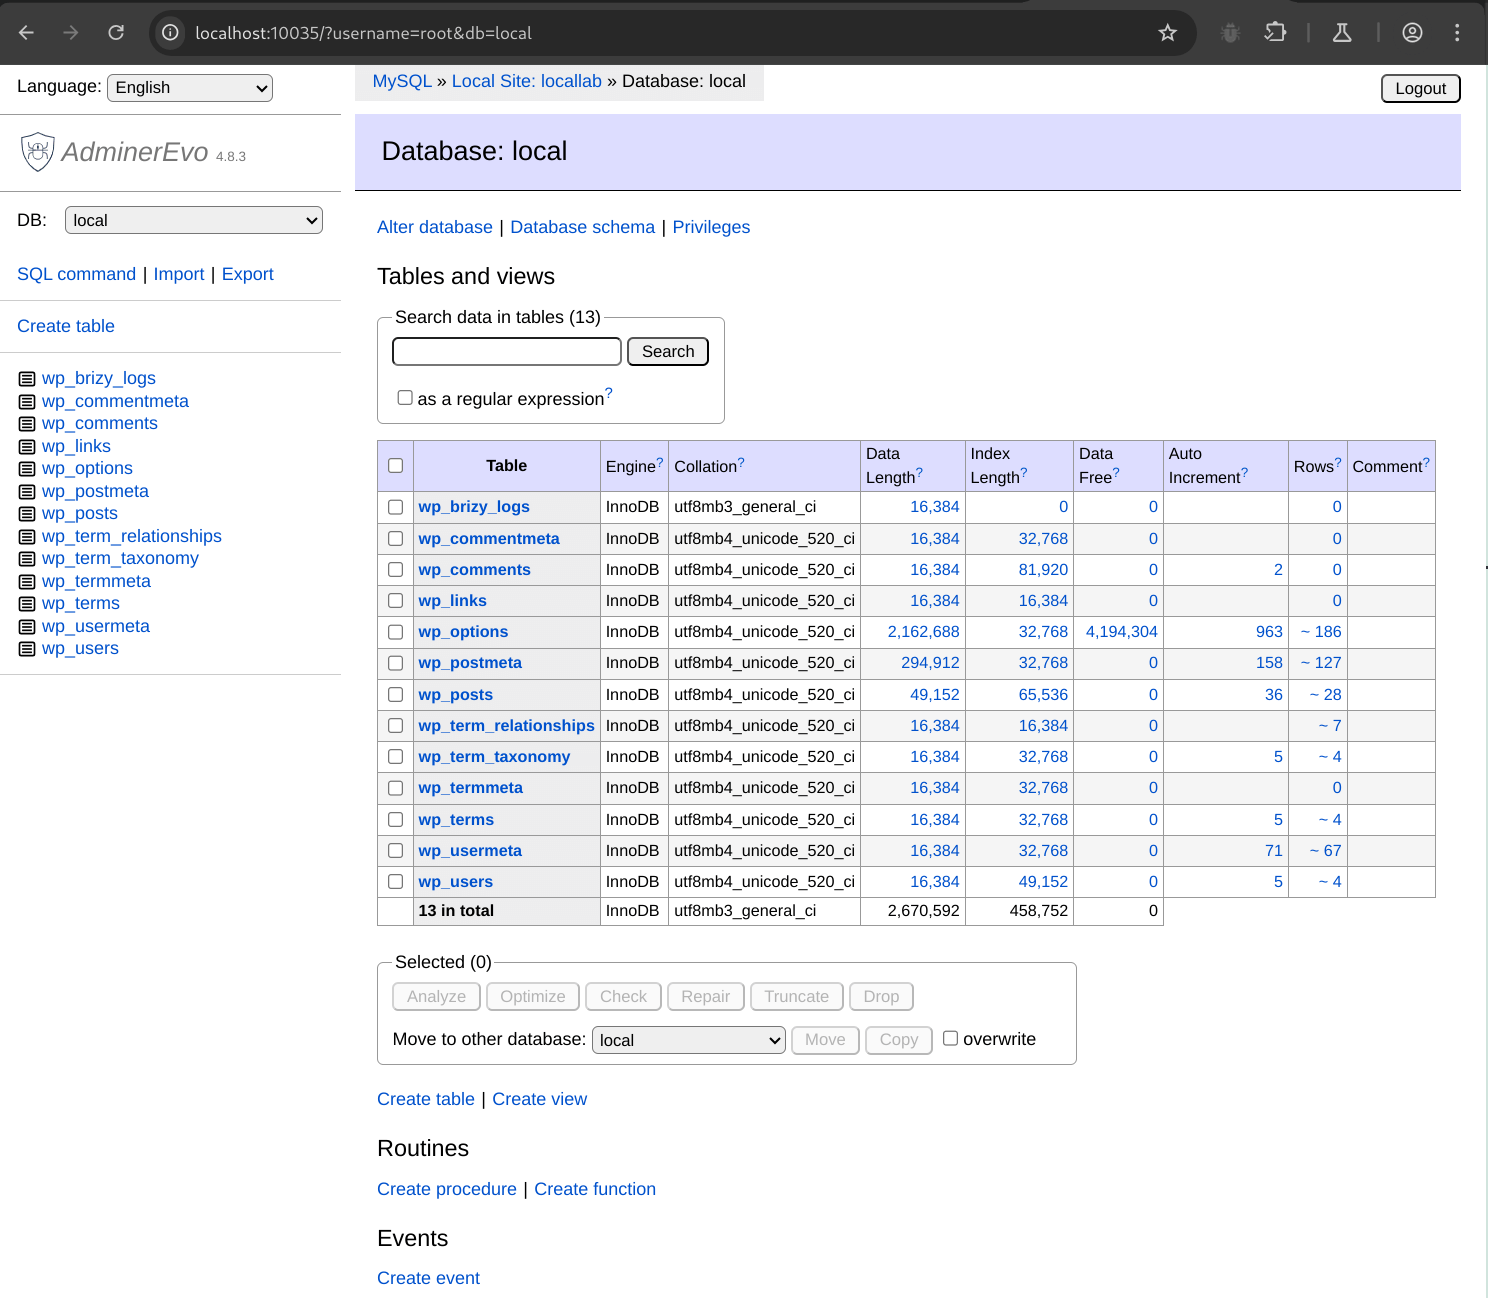Bookmark this page with the star icon
Screen dimensions: 1488x1298
click(1167, 33)
